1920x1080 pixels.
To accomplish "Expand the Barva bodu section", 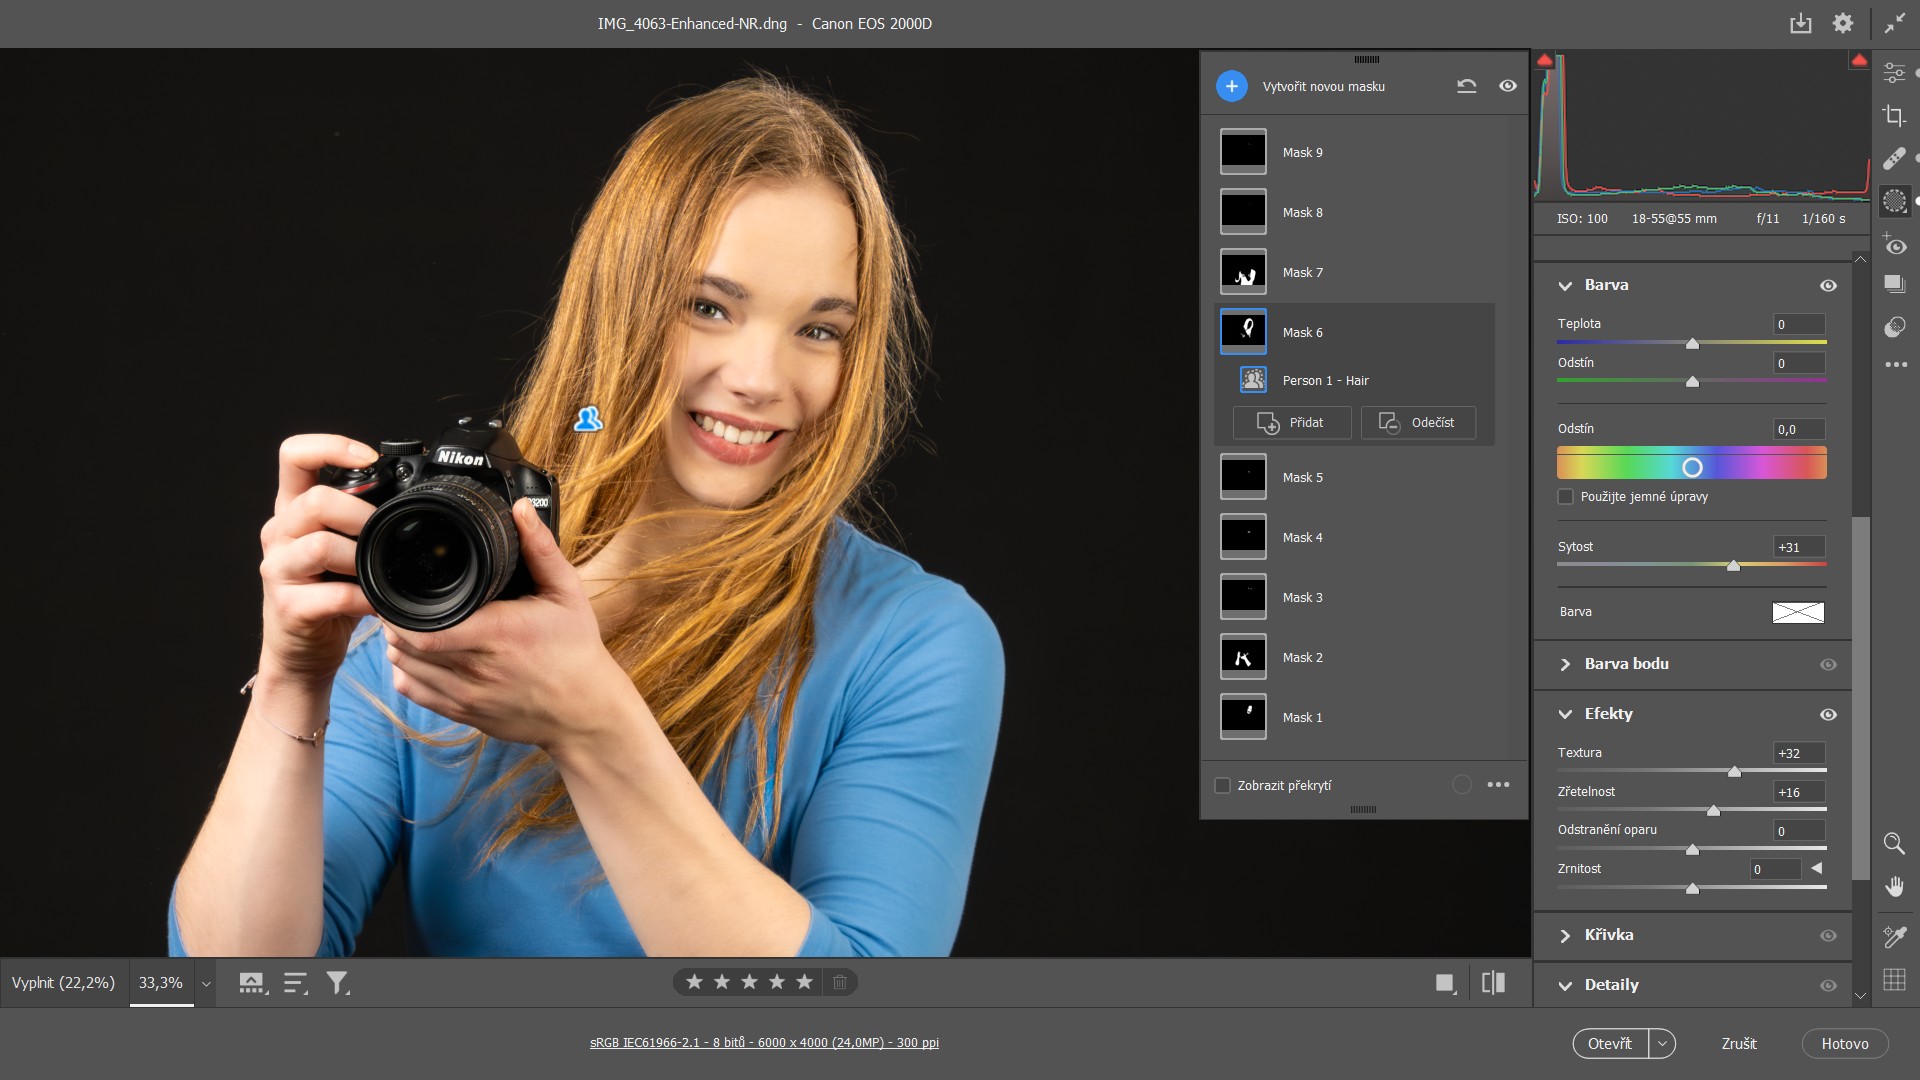I will pyautogui.click(x=1565, y=665).
